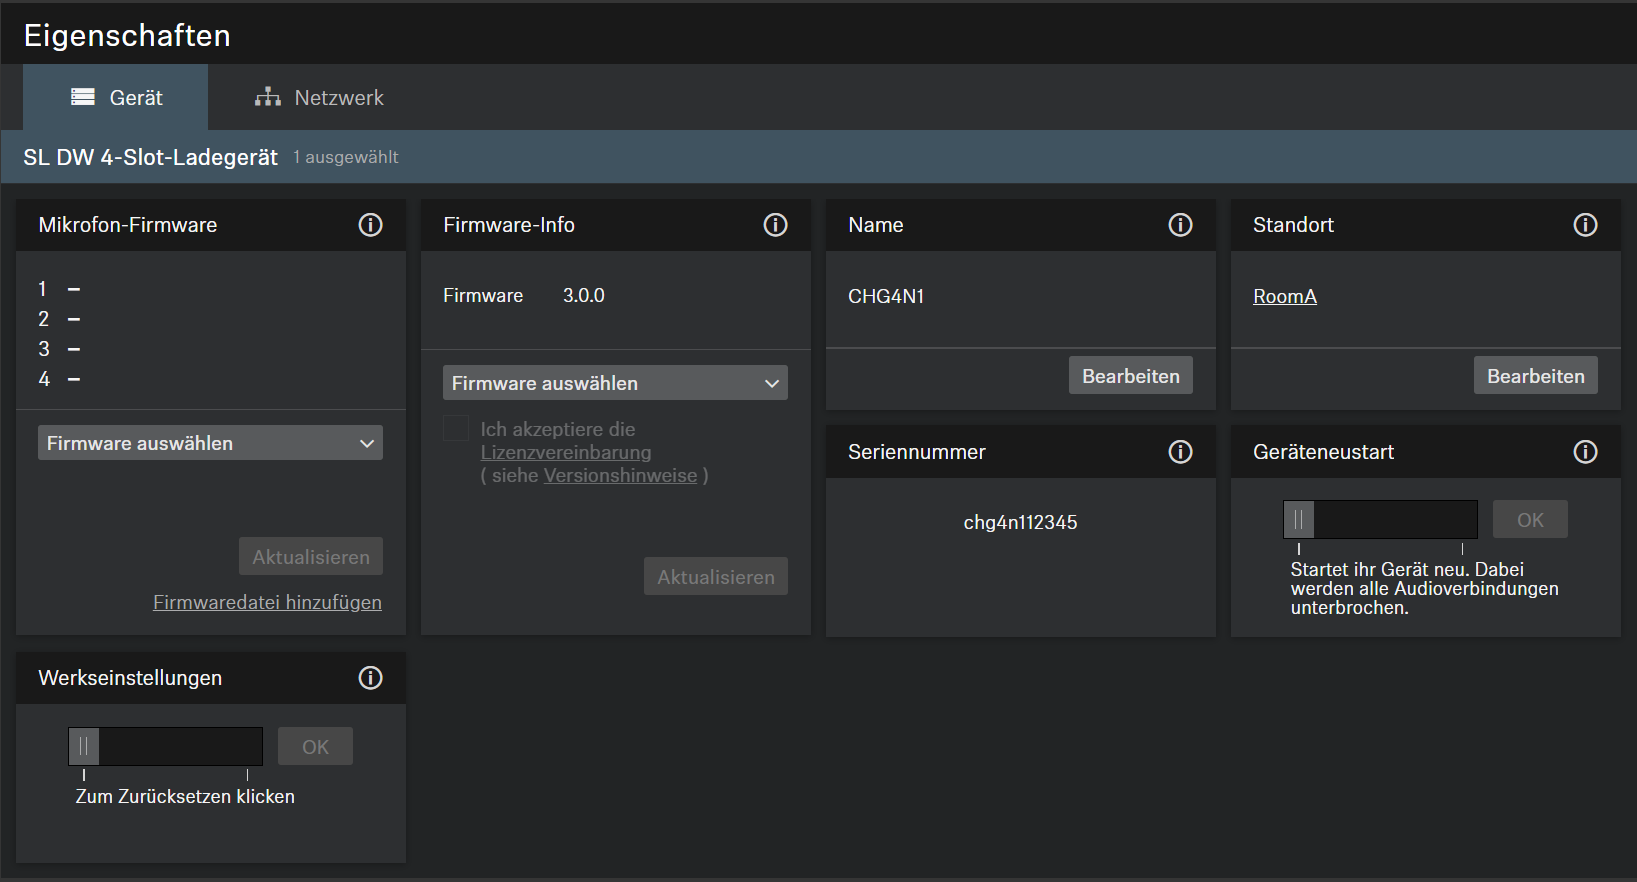Open the Werkseinstellungen info icon
This screenshot has width=1637, height=882.
pyautogui.click(x=370, y=678)
